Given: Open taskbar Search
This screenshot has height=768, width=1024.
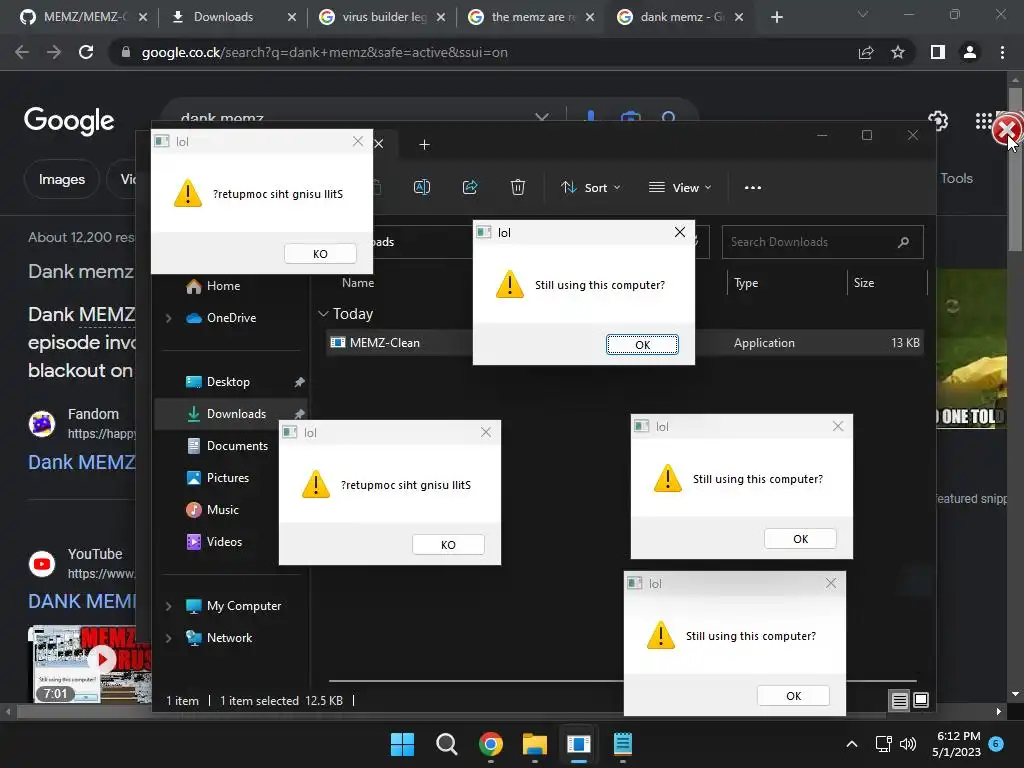Looking at the screenshot, I should click(x=447, y=744).
